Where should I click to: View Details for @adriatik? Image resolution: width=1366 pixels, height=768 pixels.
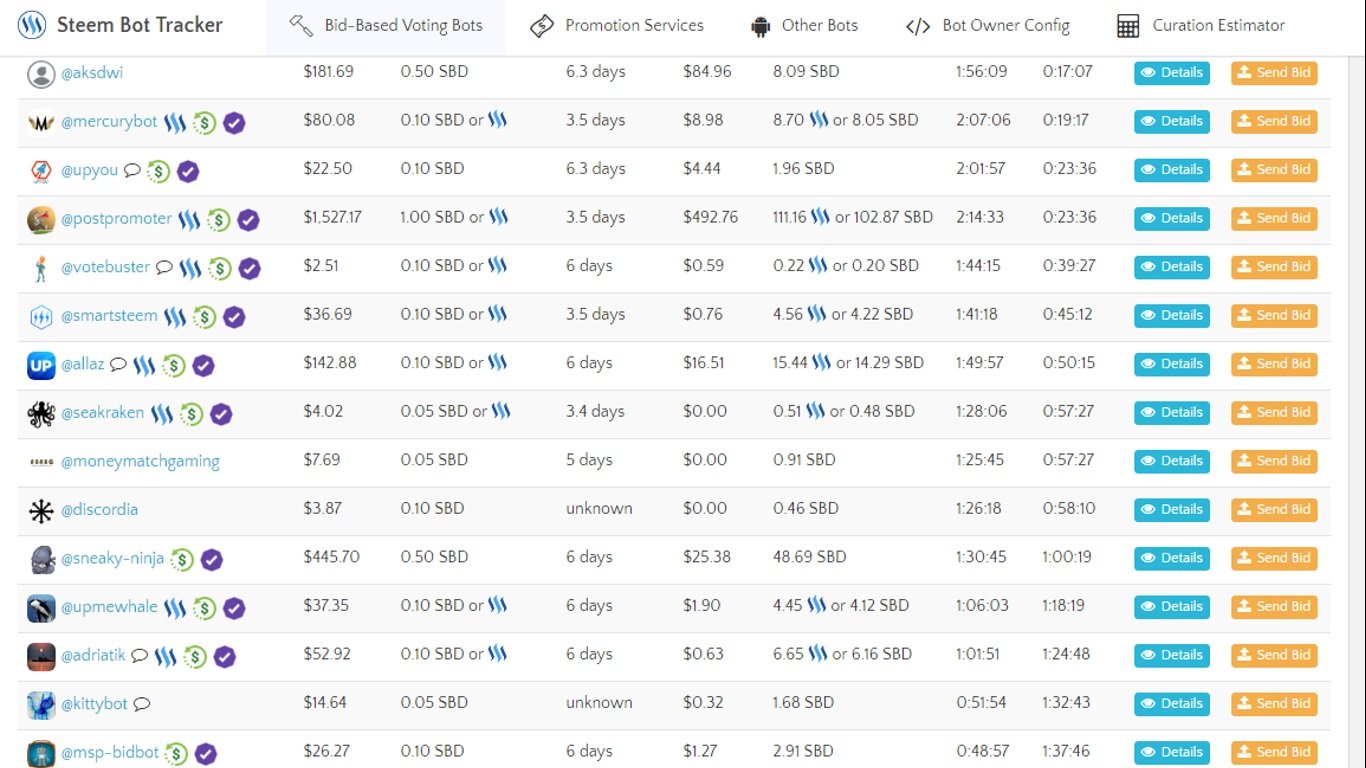pos(1171,655)
